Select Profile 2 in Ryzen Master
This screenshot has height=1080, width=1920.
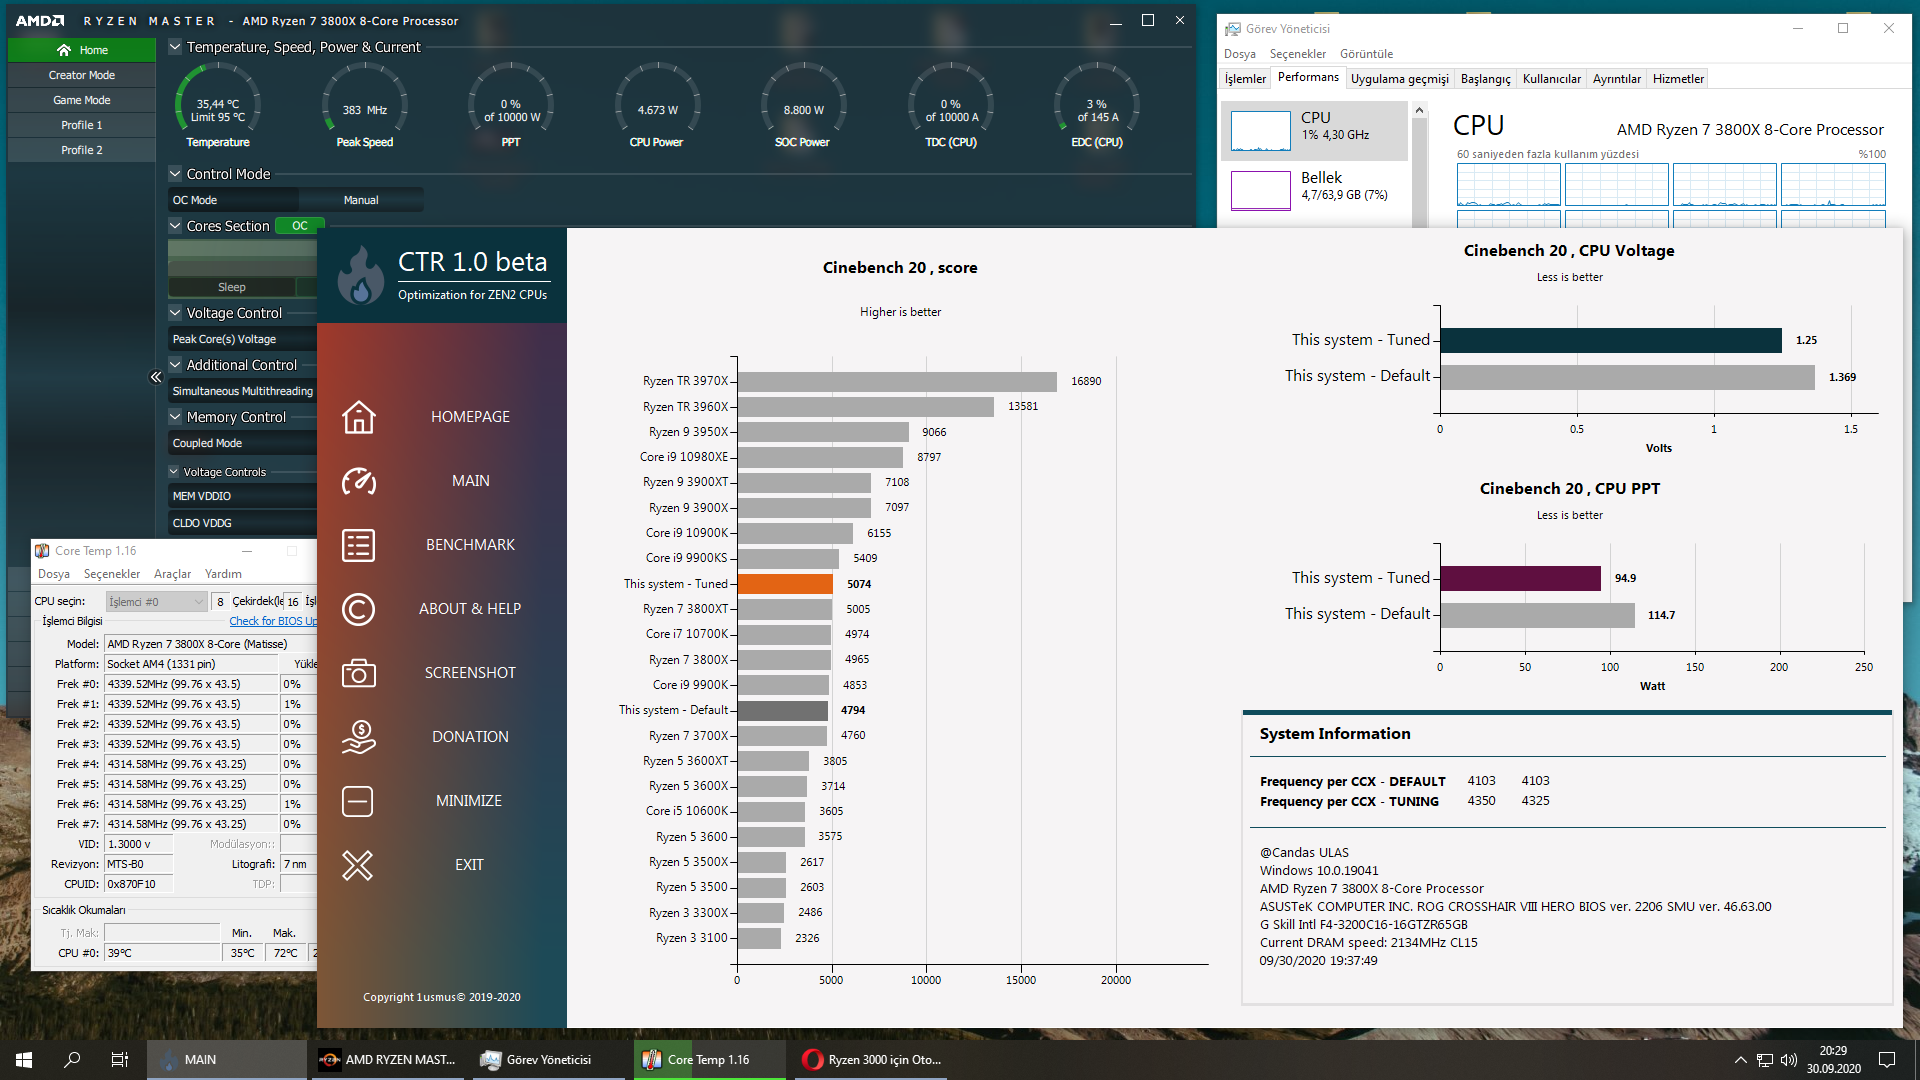(x=82, y=150)
